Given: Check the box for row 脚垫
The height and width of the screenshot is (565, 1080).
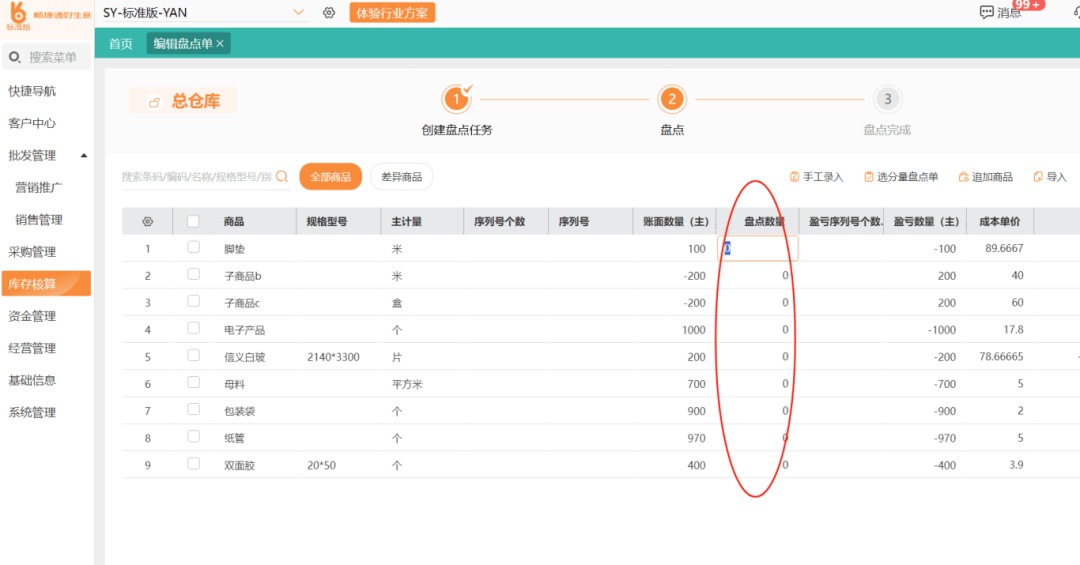Looking at the screenshot, I should click(x=194, y=247).
